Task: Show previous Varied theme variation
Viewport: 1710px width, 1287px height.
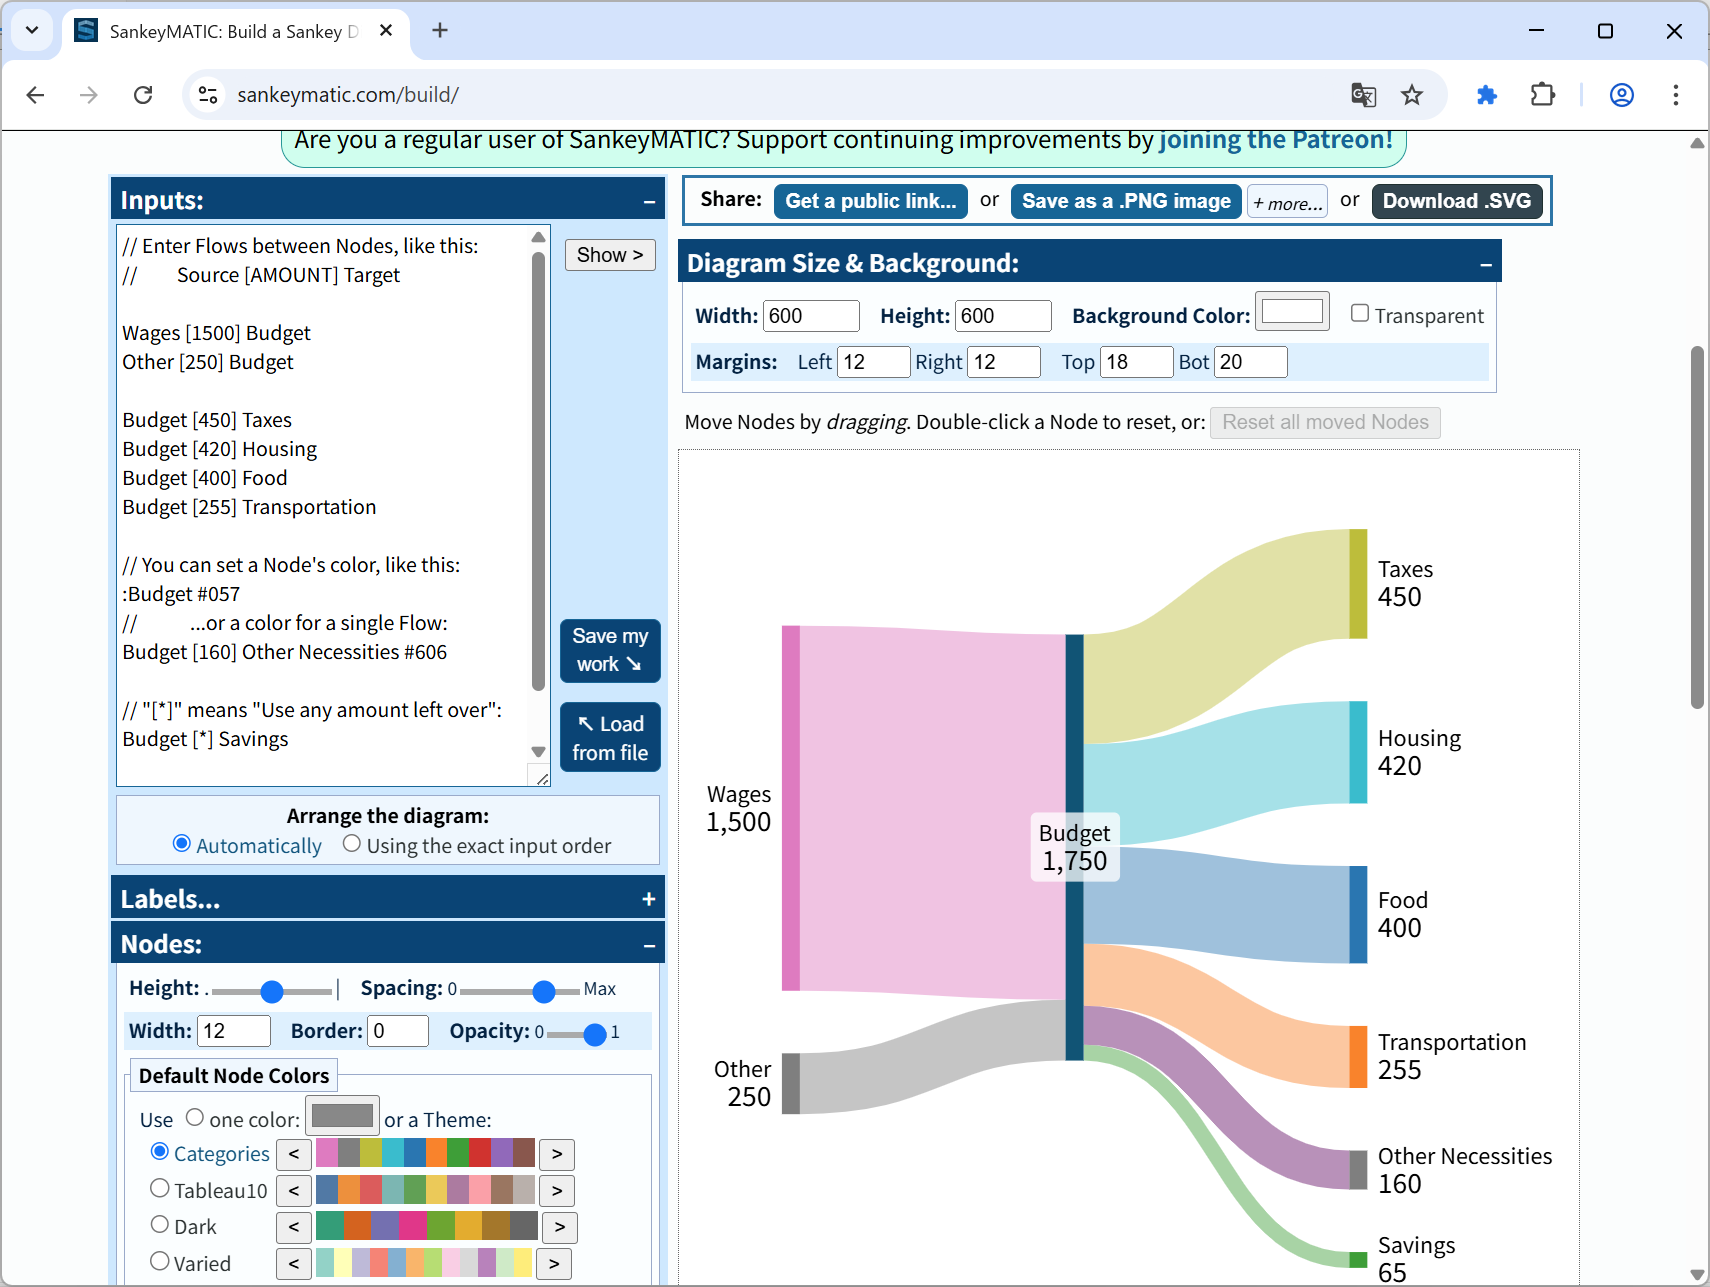Action: coord(294,1264)
